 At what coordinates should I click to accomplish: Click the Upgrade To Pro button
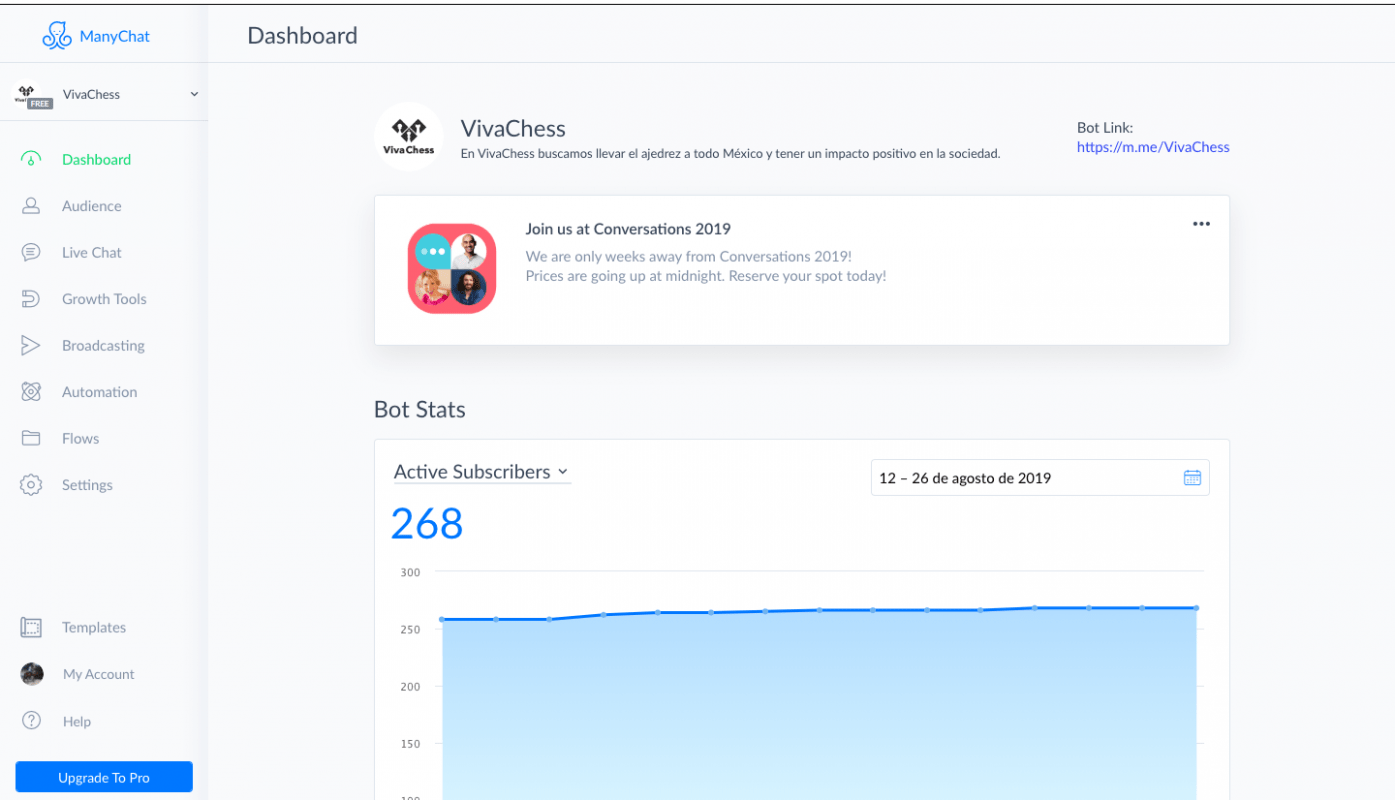coord(104,777)
